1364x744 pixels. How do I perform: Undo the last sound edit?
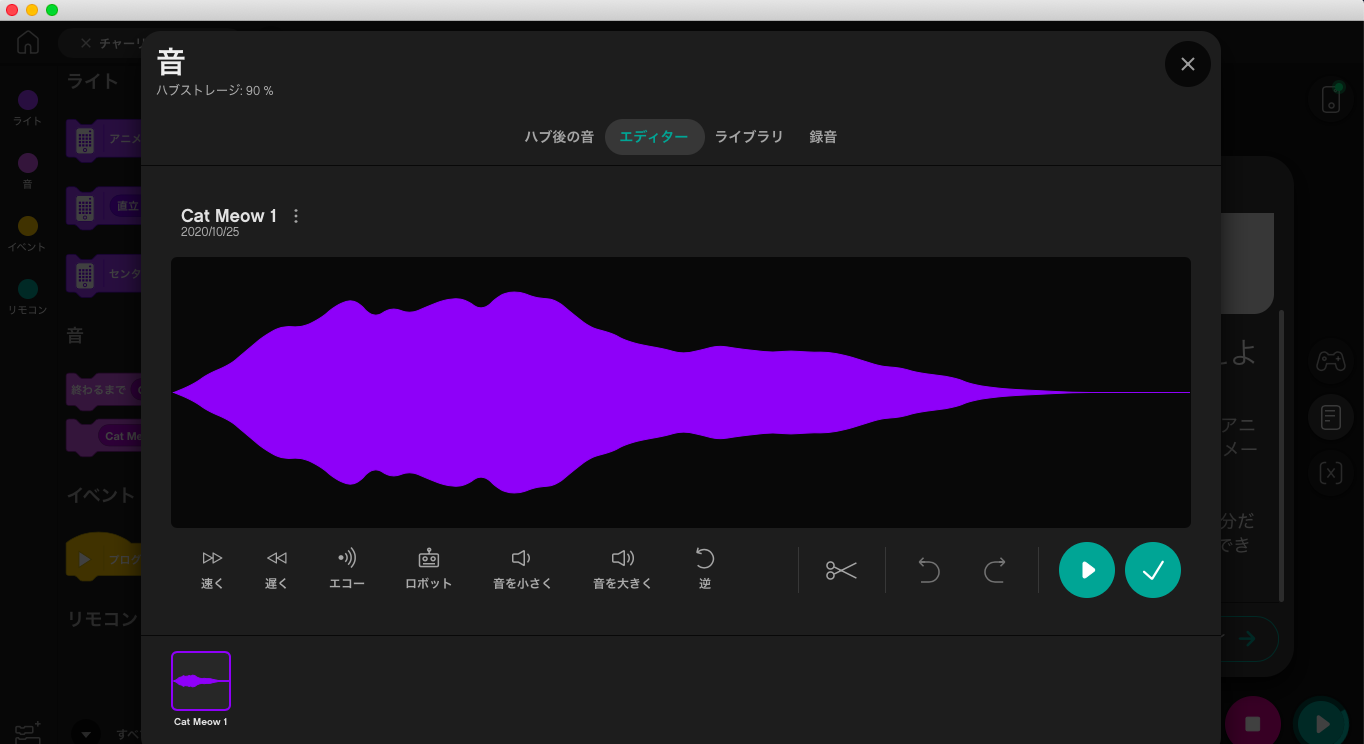tap(927, 569)
